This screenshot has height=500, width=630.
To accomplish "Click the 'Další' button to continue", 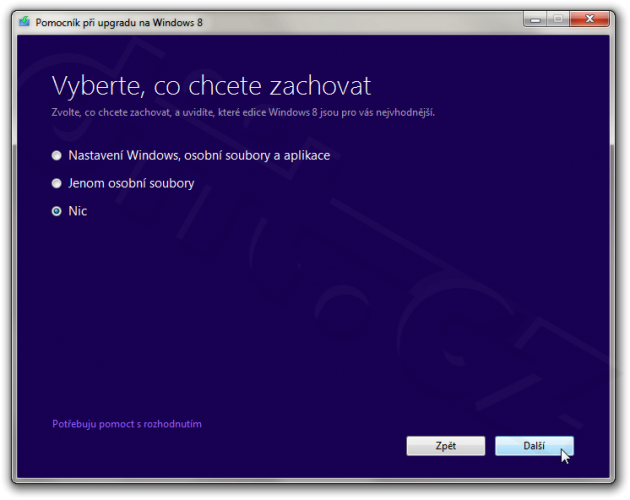I will click(534, 446).
